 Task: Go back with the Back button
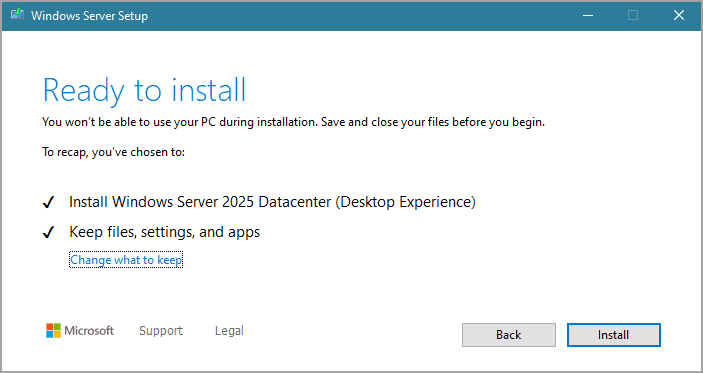point(508,335)
